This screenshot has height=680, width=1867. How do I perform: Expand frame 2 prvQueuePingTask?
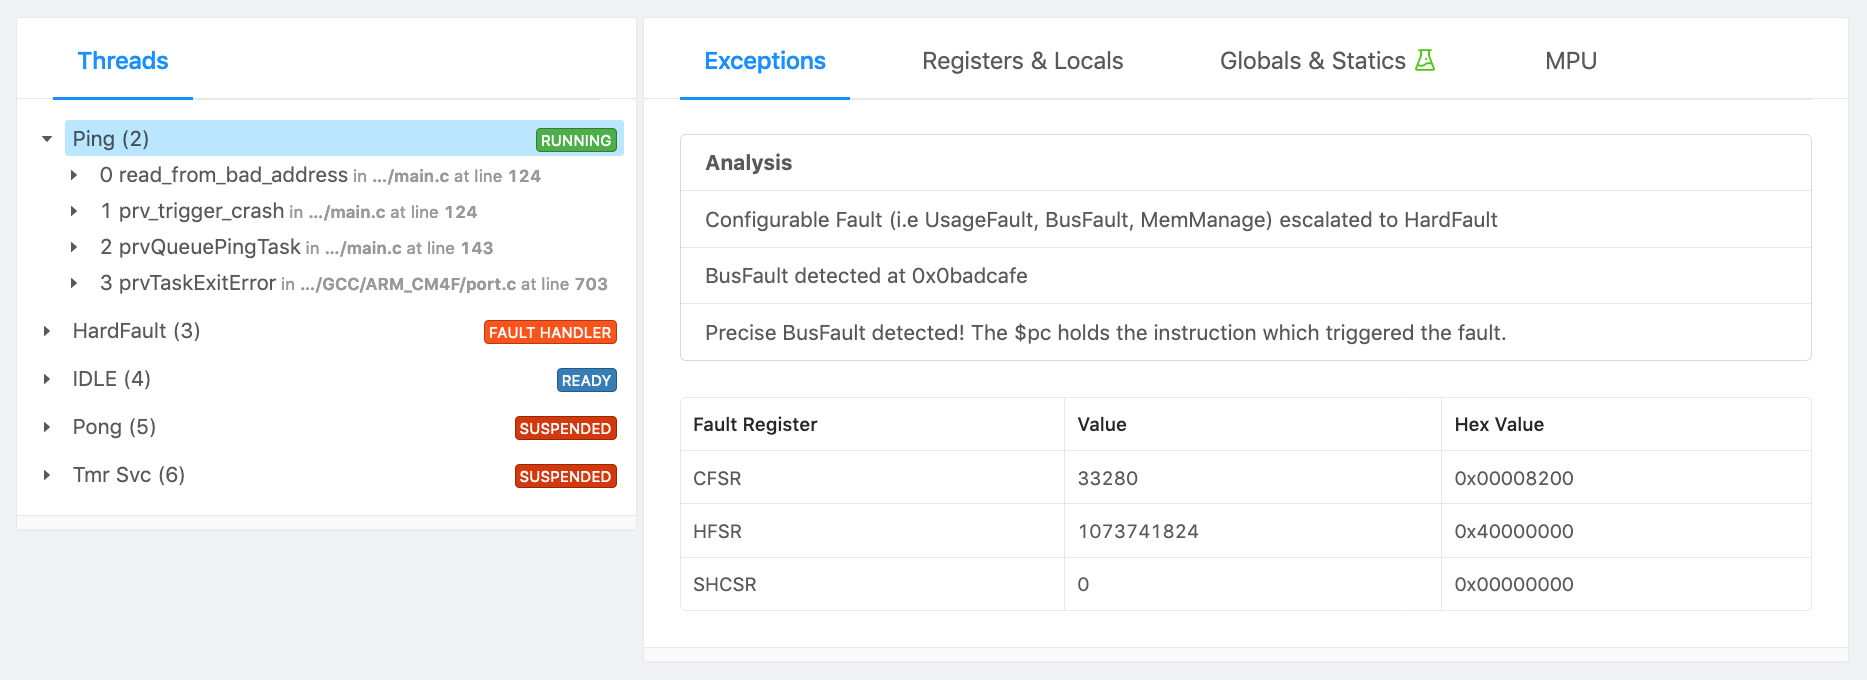pos(74,247)
